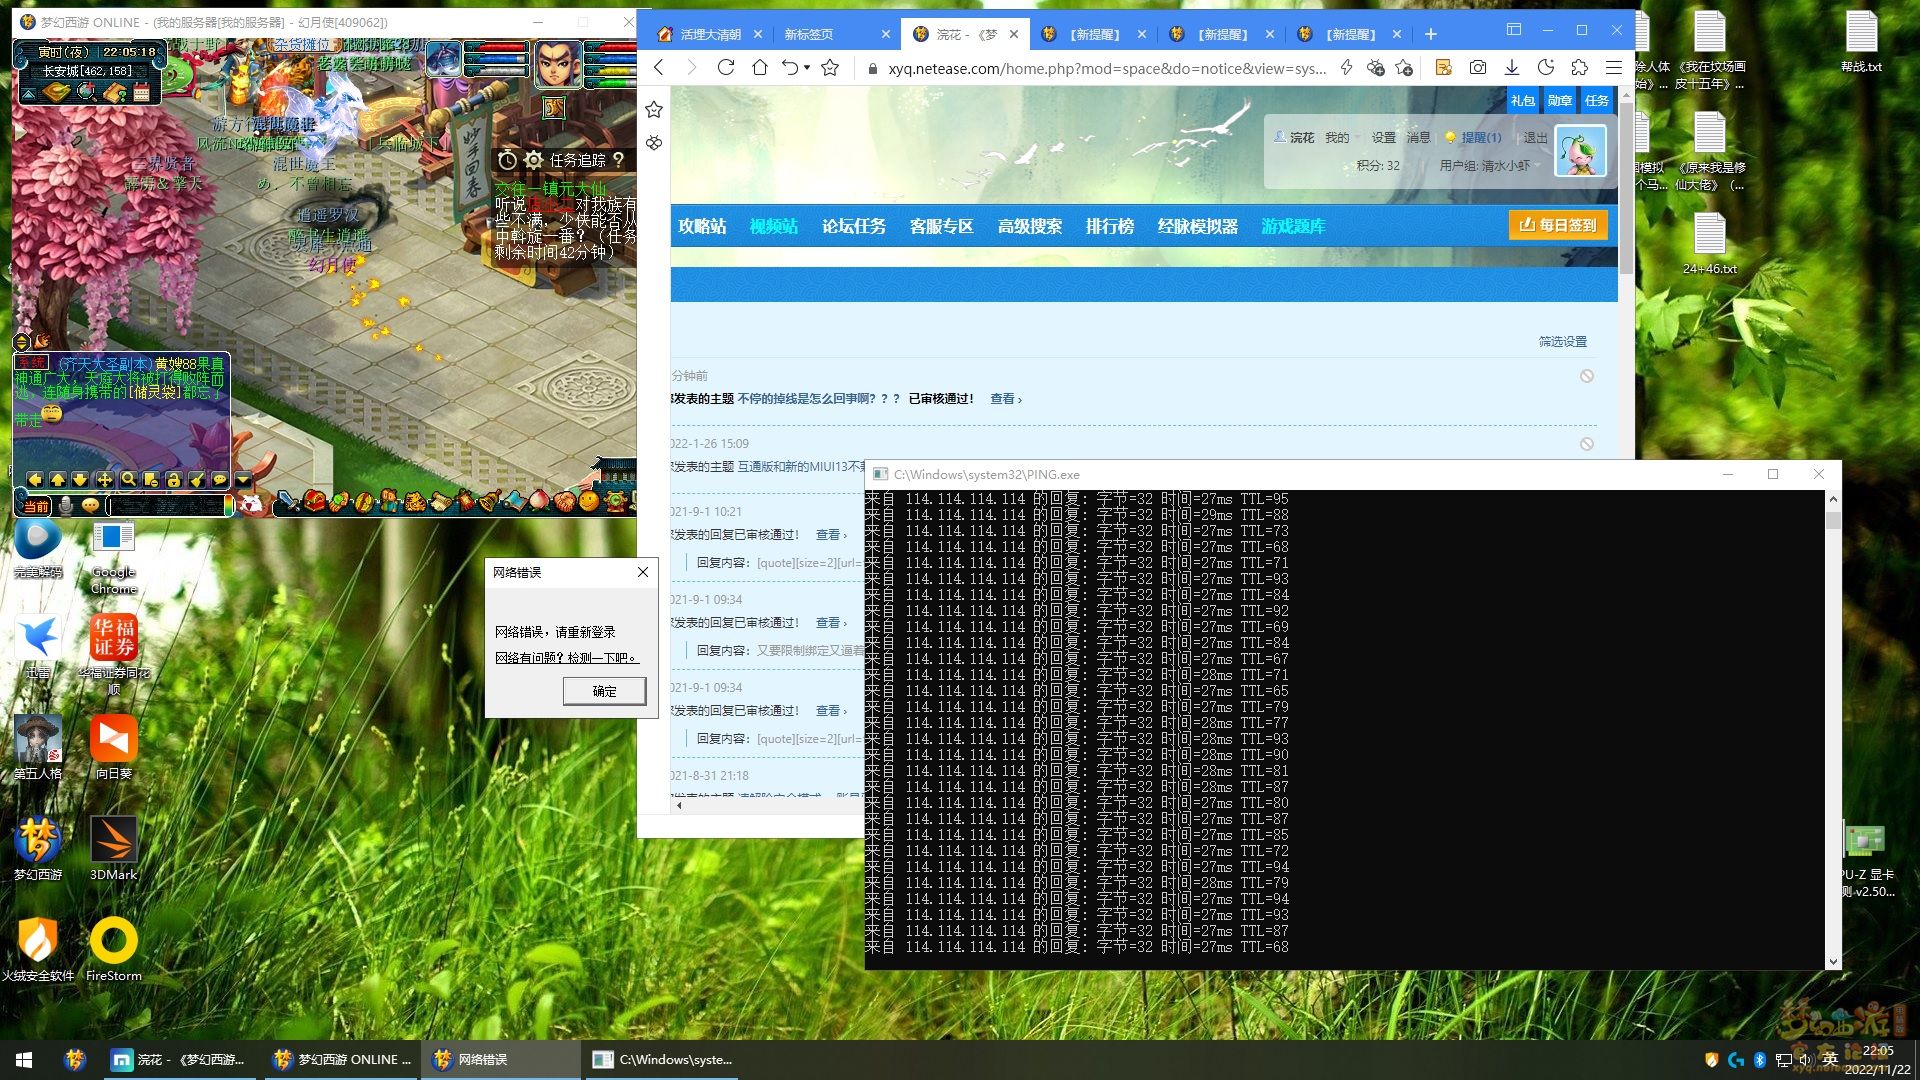Viewport: 1920px width, 1080px height.
Task: Open the 勋章 medals tab
Action: click(x=1560, y=100)
